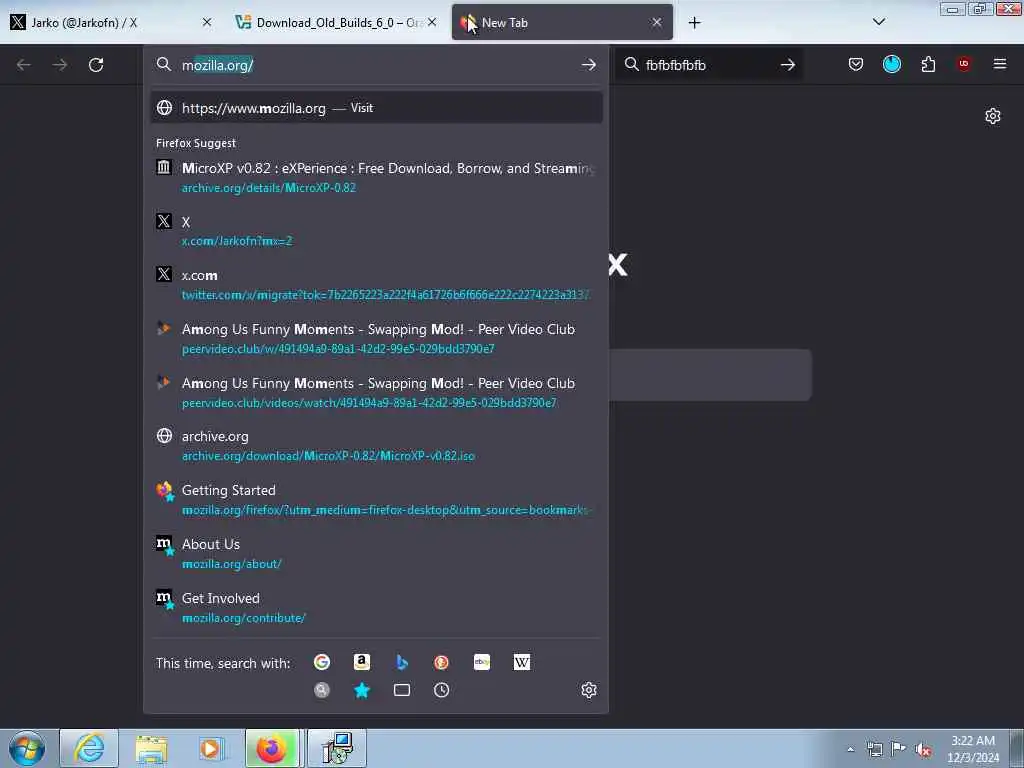
Task: Search this time with eBay
Action: (x=482, y=662)
